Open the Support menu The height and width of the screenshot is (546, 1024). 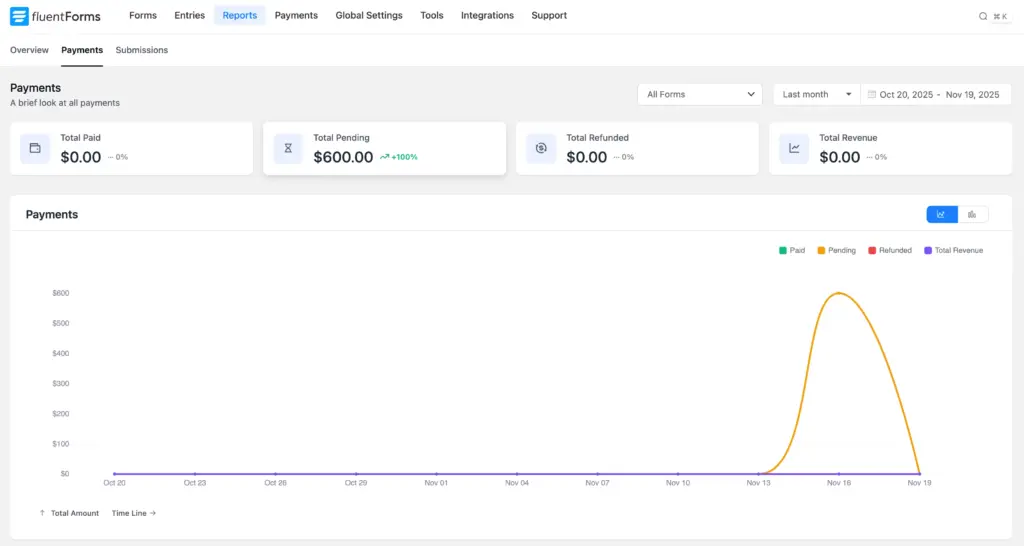pos(549,15)
